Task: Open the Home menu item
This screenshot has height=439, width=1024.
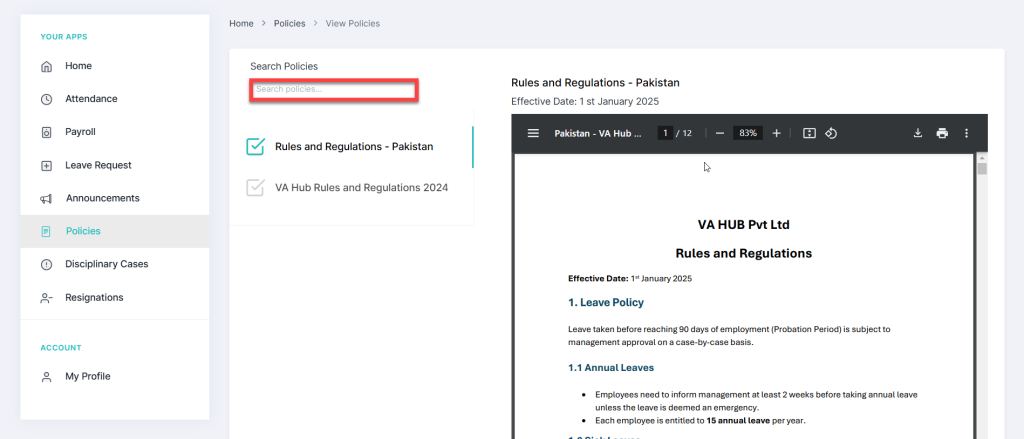Action: [114, 66]
